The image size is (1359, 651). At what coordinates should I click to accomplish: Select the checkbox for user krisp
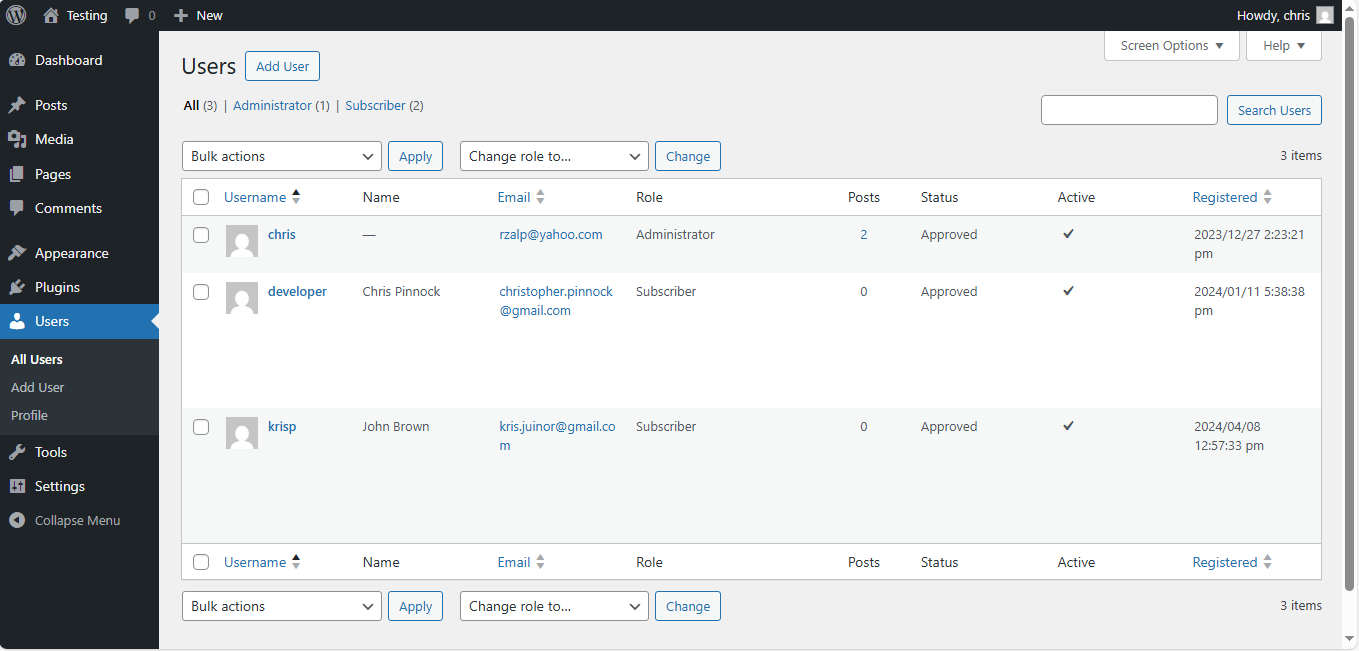[x=200, y=426]
